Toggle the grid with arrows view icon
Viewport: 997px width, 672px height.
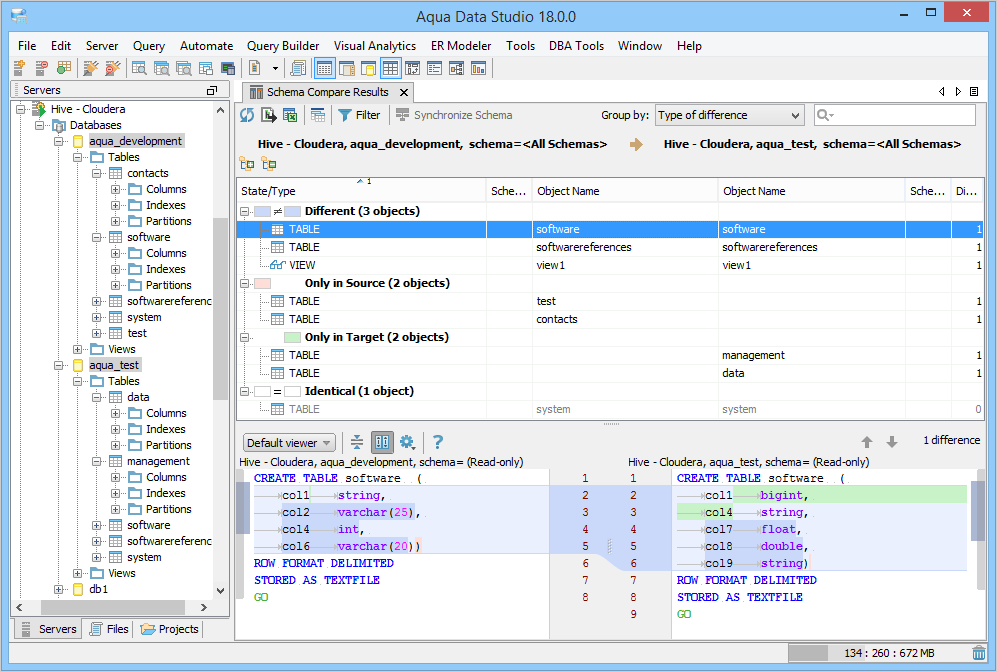[x=412, y=68]
